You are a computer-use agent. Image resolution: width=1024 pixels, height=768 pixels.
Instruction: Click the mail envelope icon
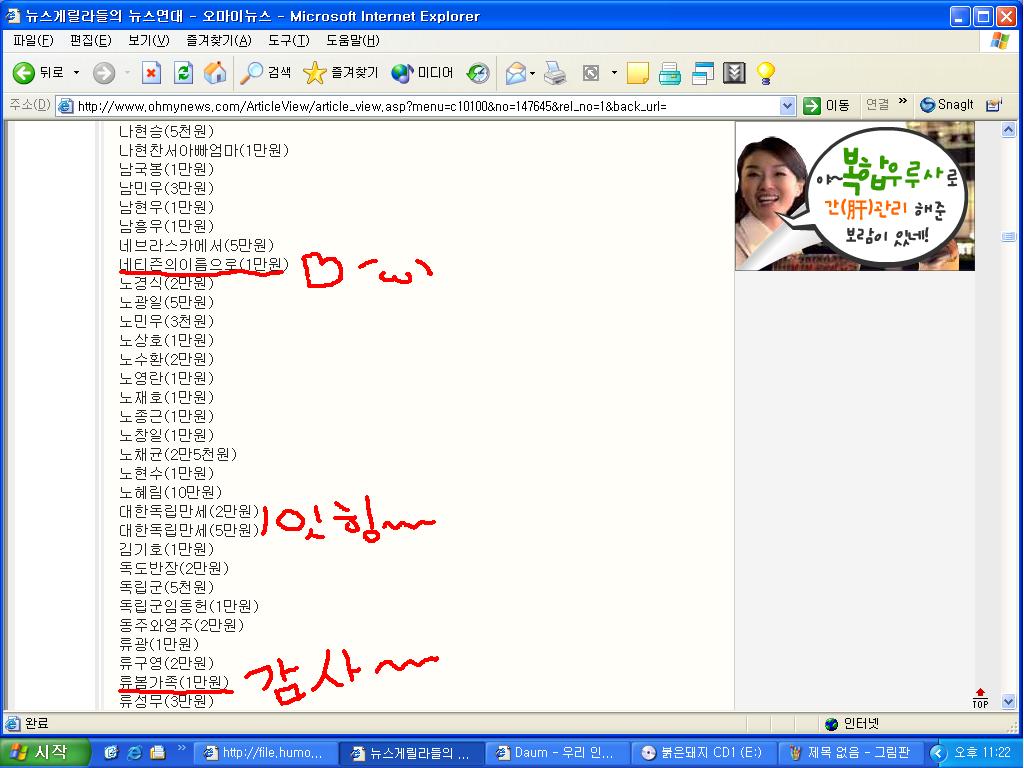coord(515,72)
